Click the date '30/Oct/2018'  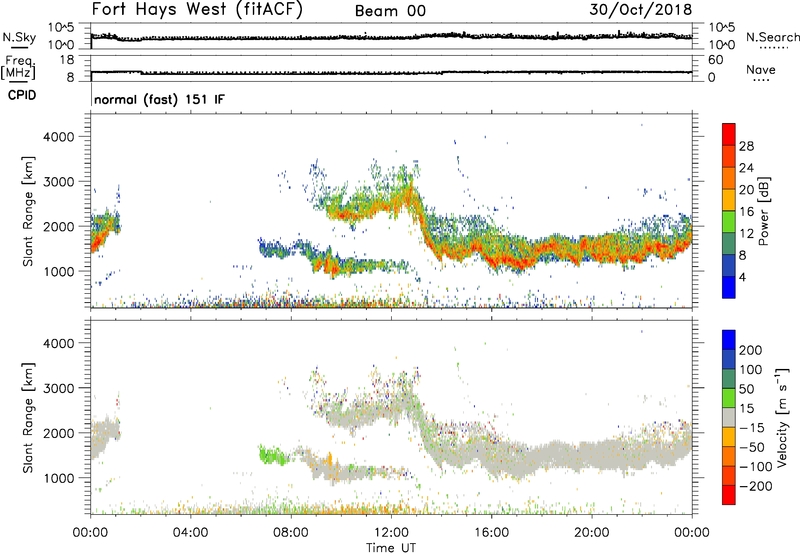coord(641,9)
